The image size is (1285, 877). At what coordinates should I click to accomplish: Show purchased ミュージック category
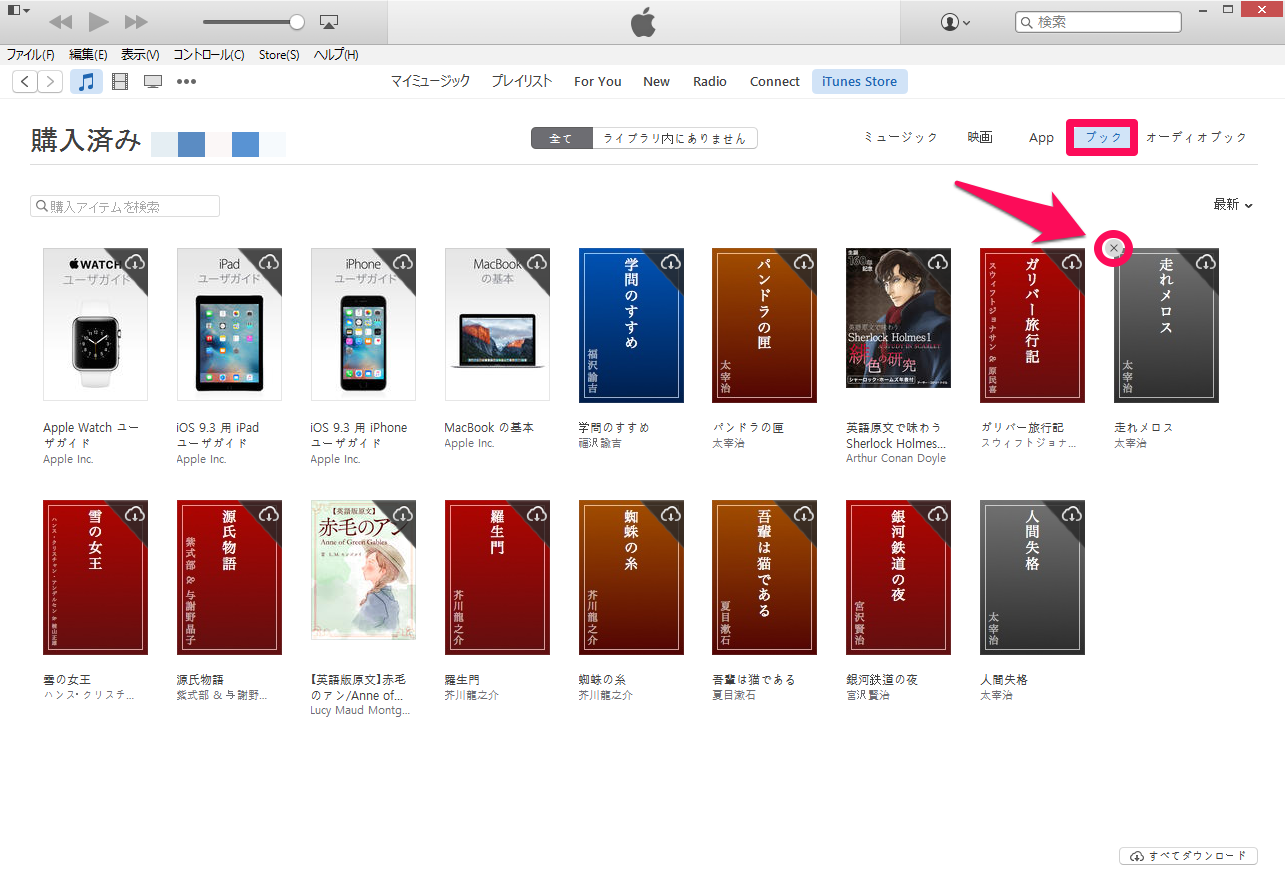click(x=901, y=138)
